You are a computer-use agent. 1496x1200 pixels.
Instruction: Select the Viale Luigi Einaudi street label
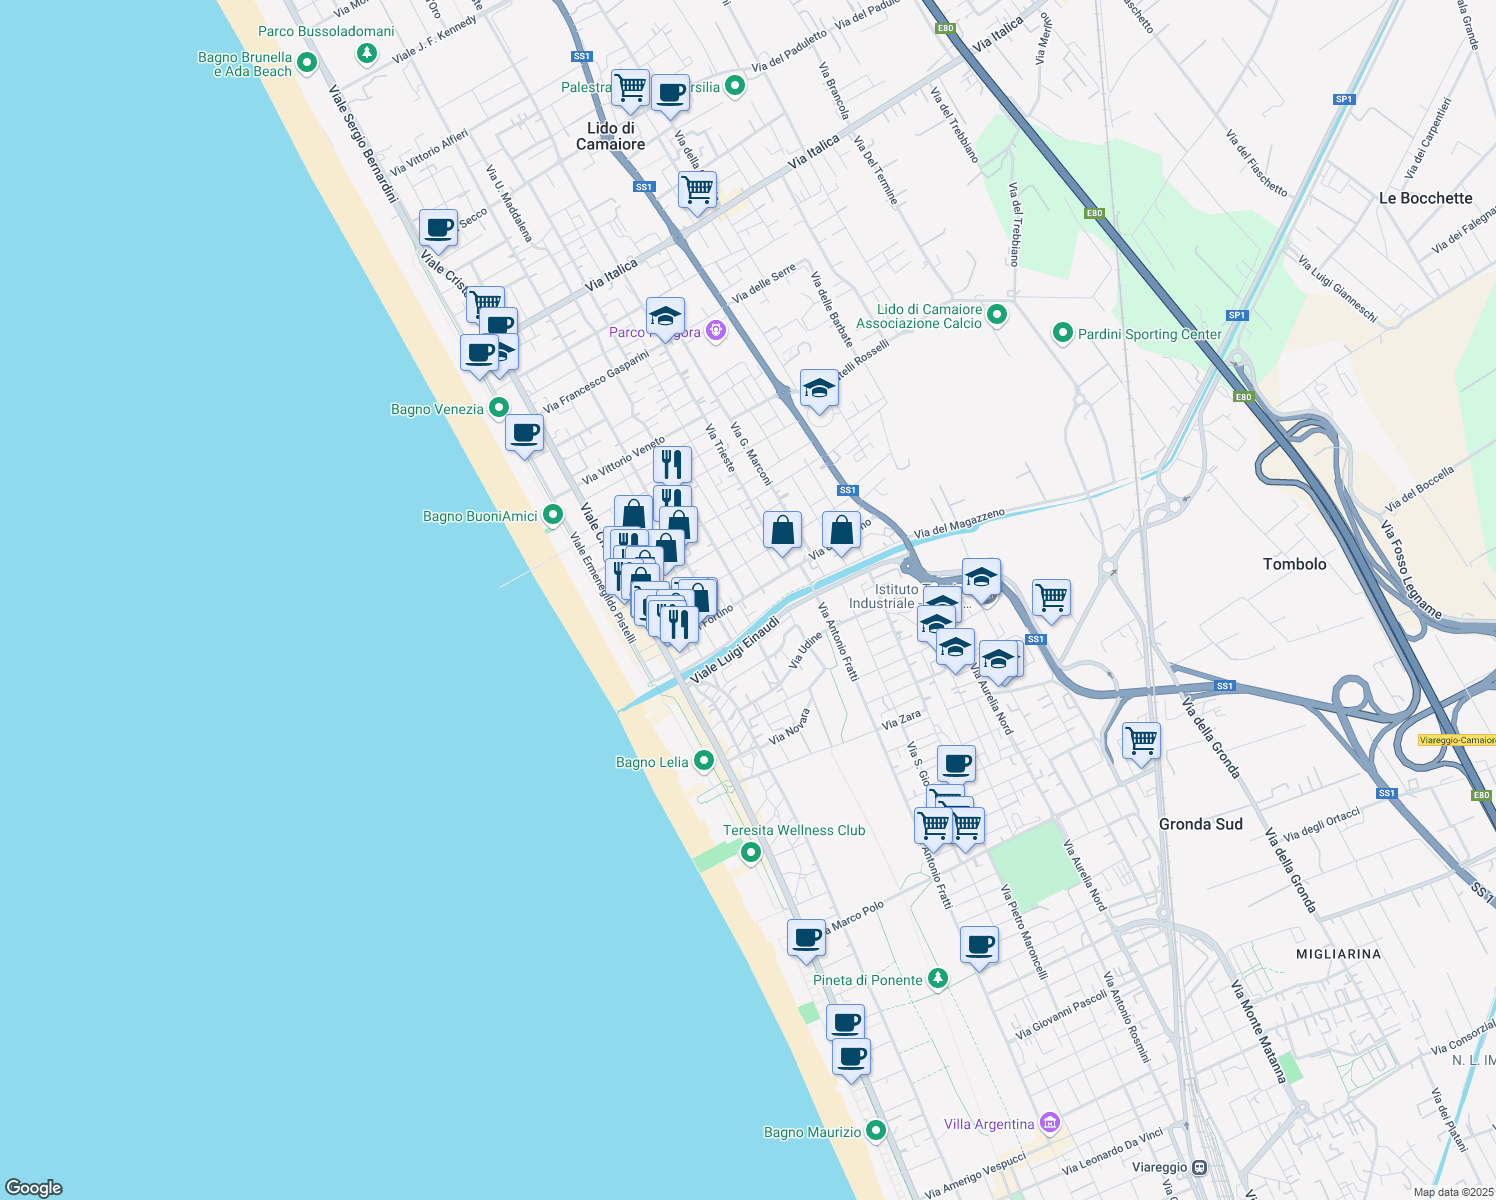click(x=734, y=650)
